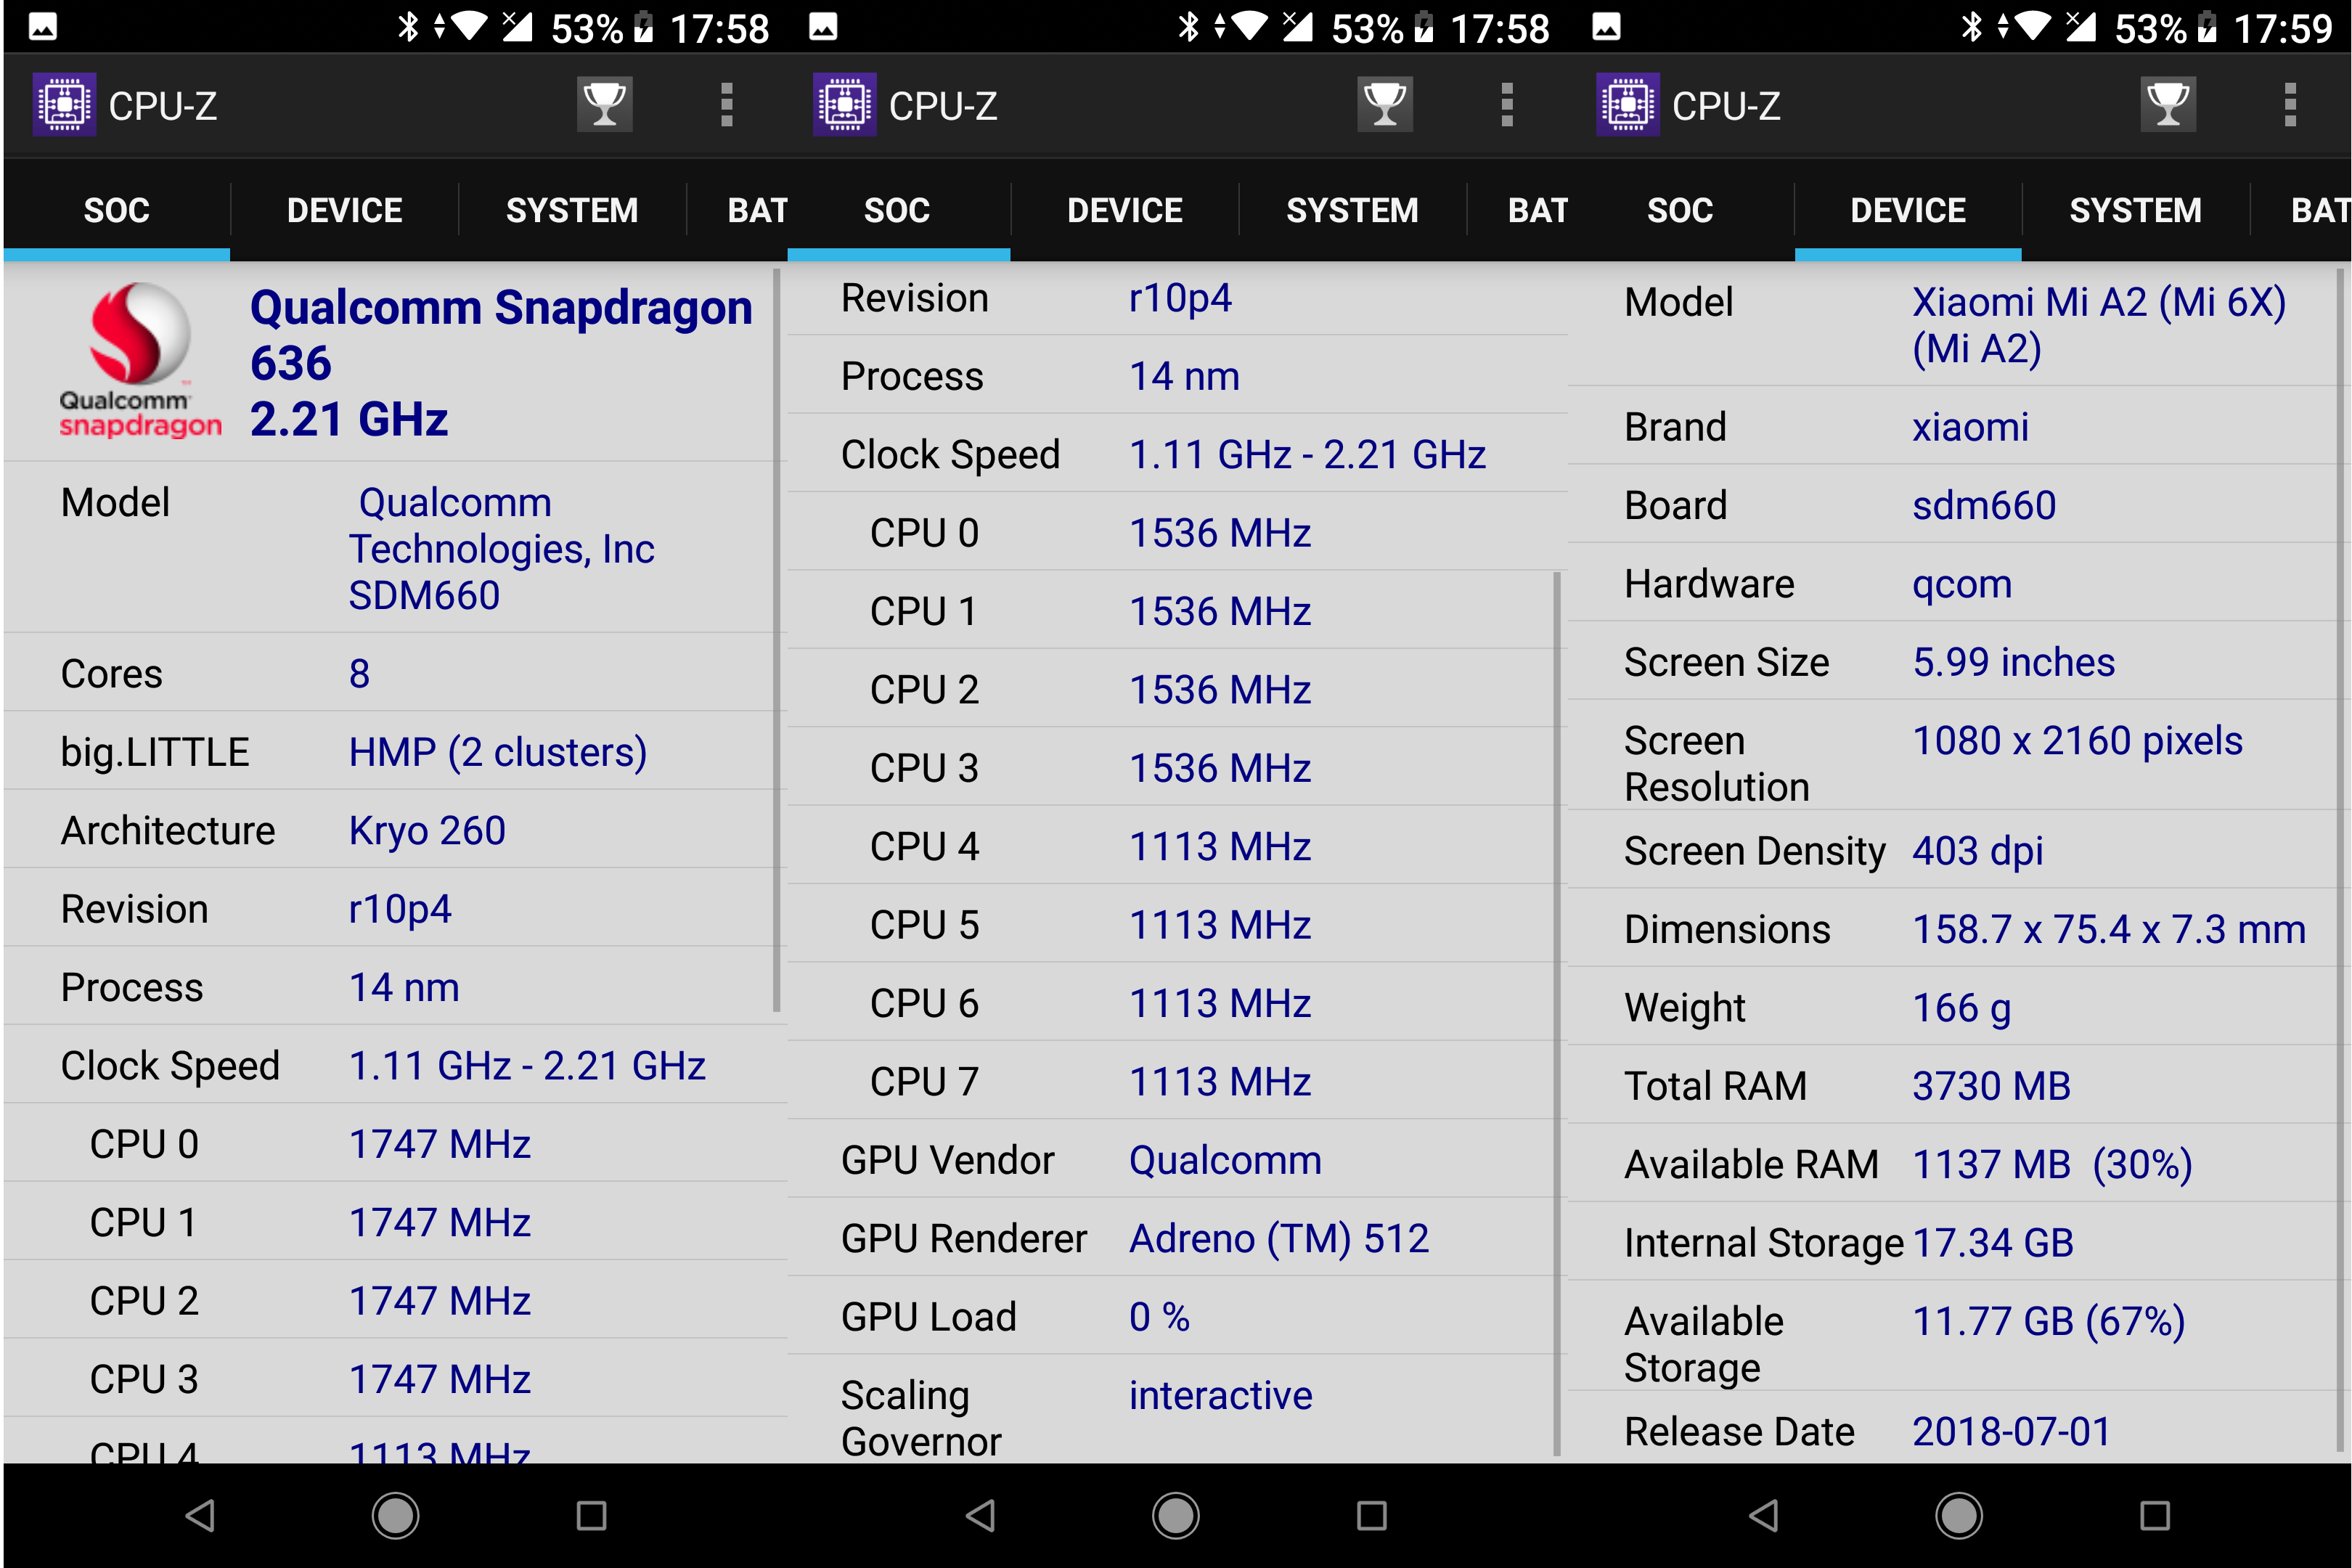Tap 158.7 x 75.4 x 7.3 mm dimensions

[2109, 930]
